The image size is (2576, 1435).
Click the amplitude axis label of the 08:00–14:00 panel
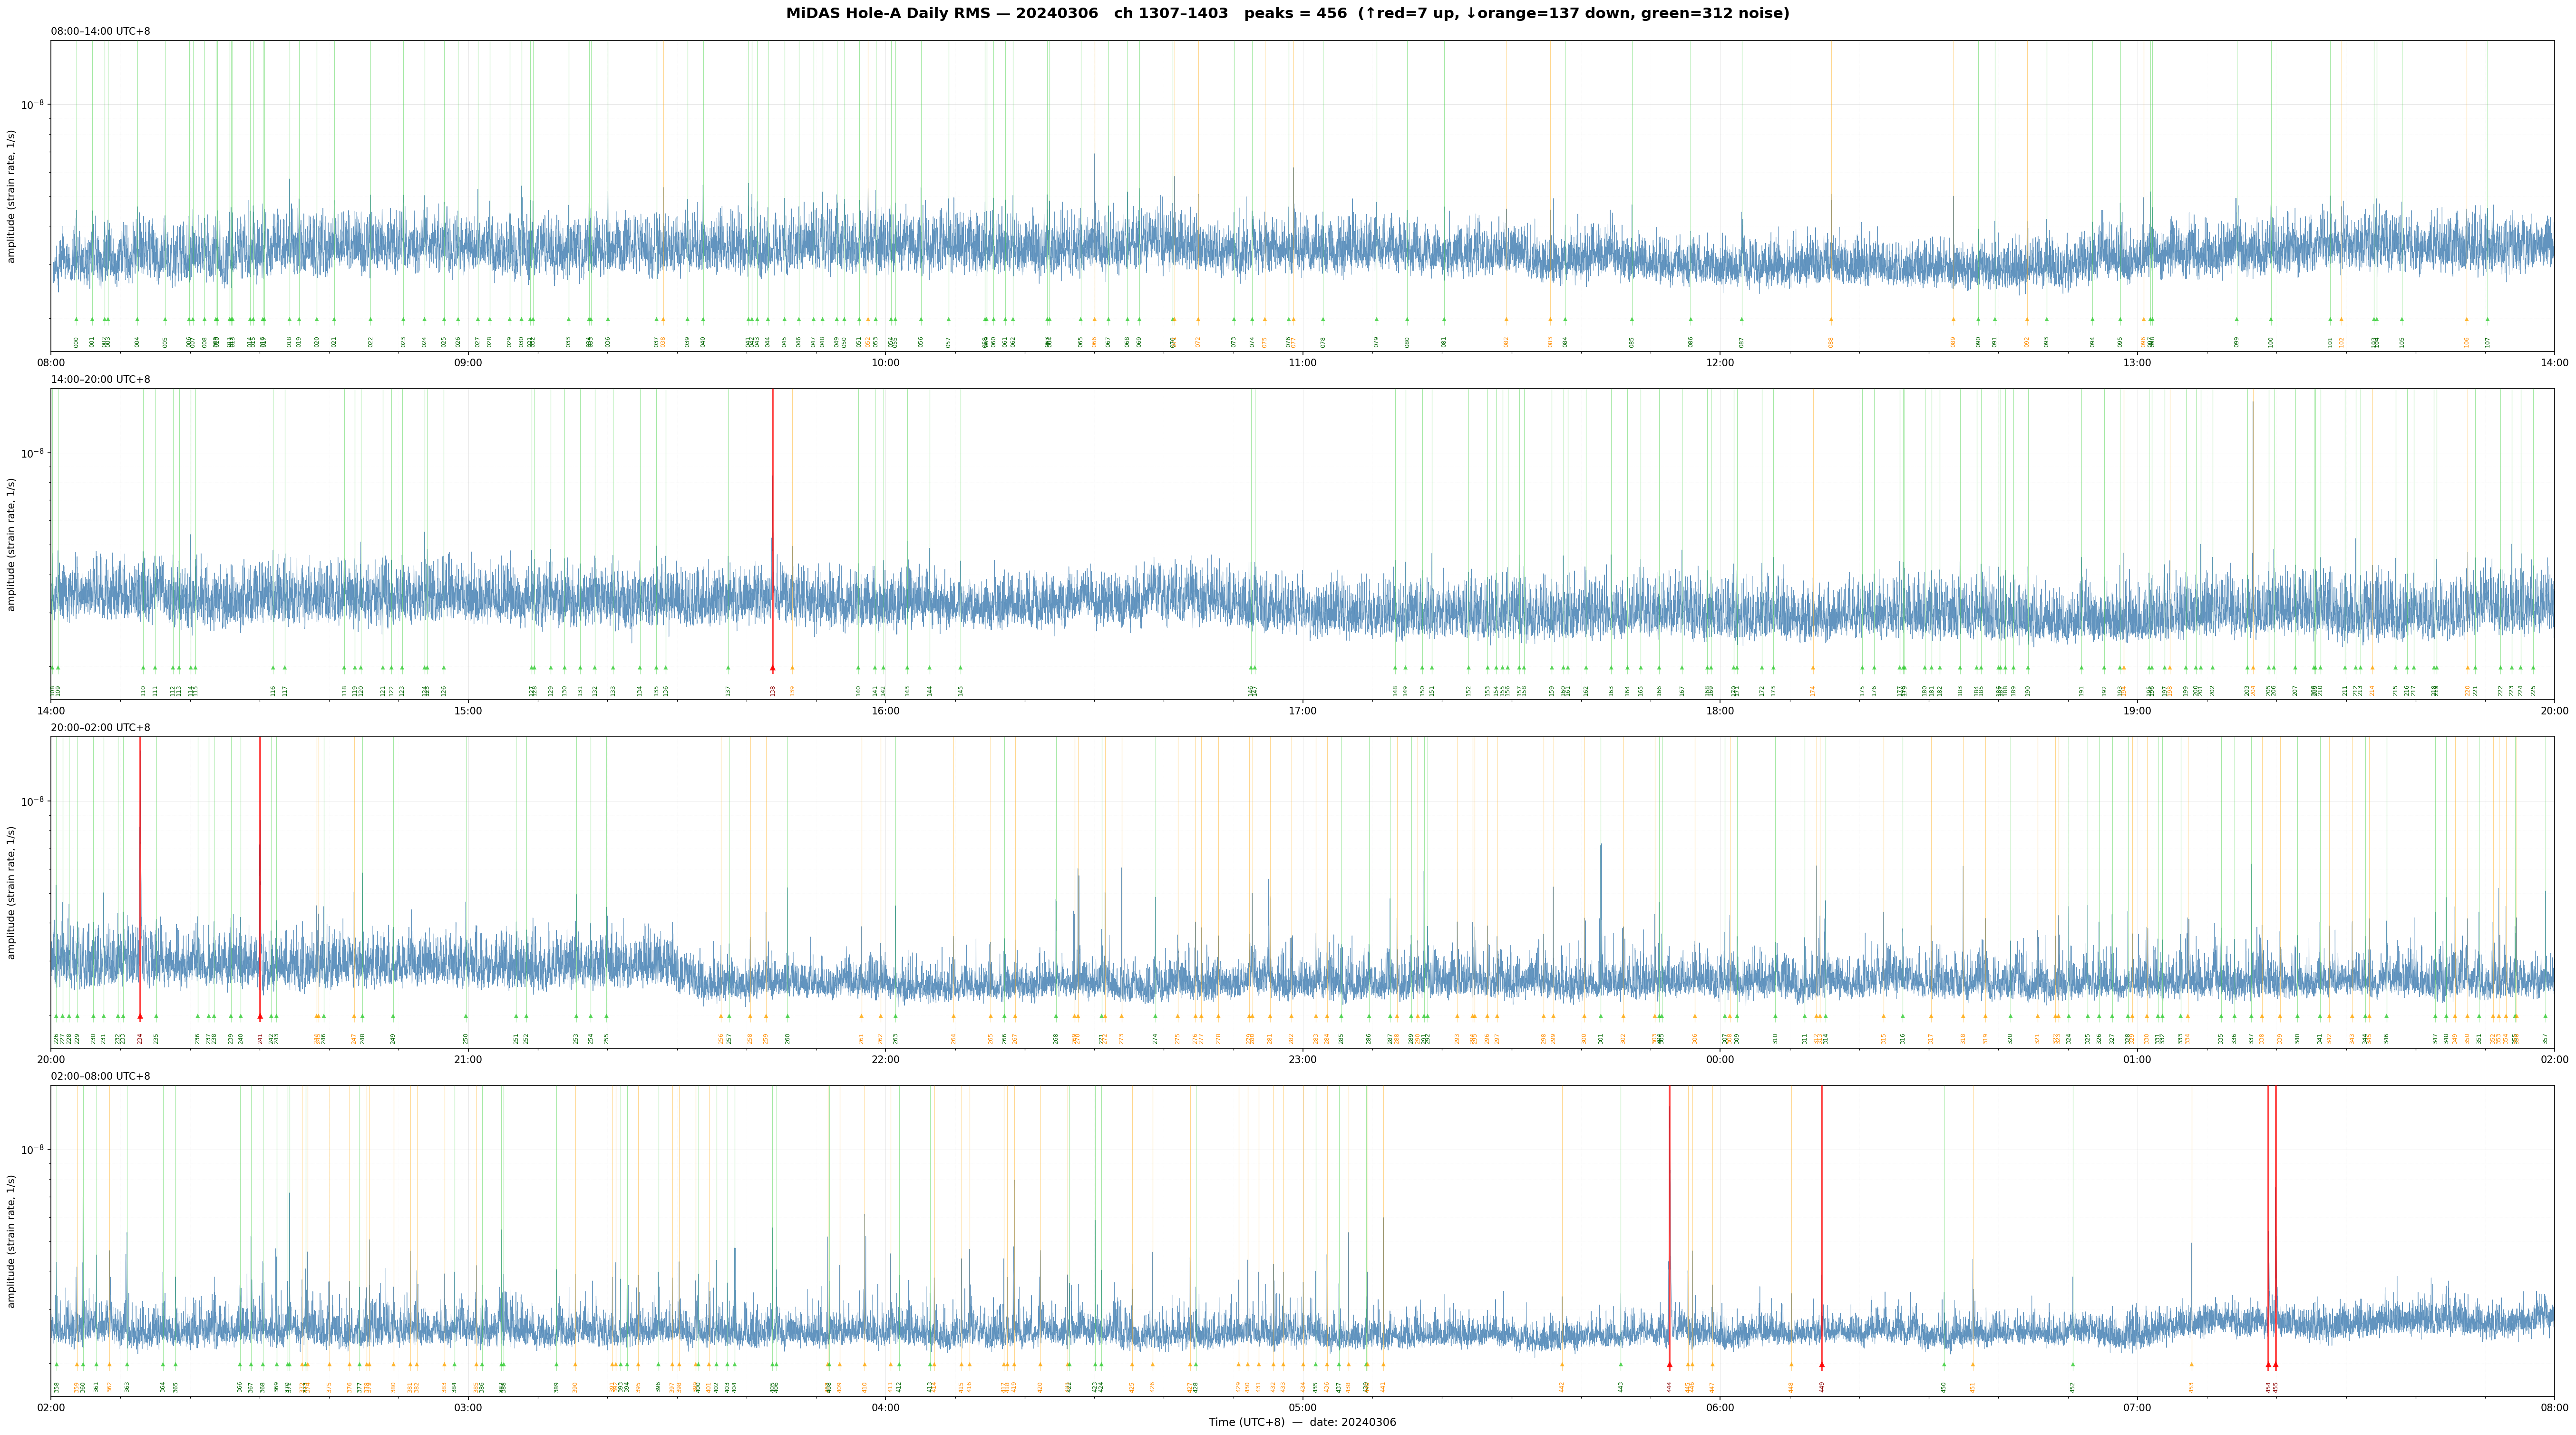pyautogui.click(x=12, y=196)
